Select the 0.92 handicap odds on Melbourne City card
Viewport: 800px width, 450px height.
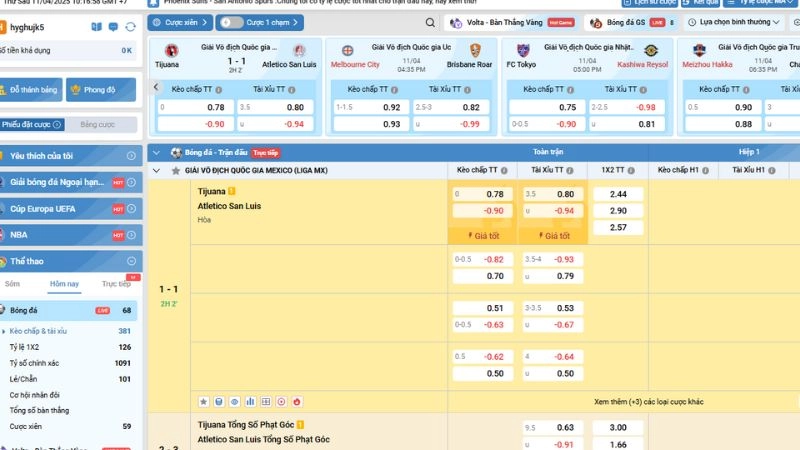coord(370,107)
